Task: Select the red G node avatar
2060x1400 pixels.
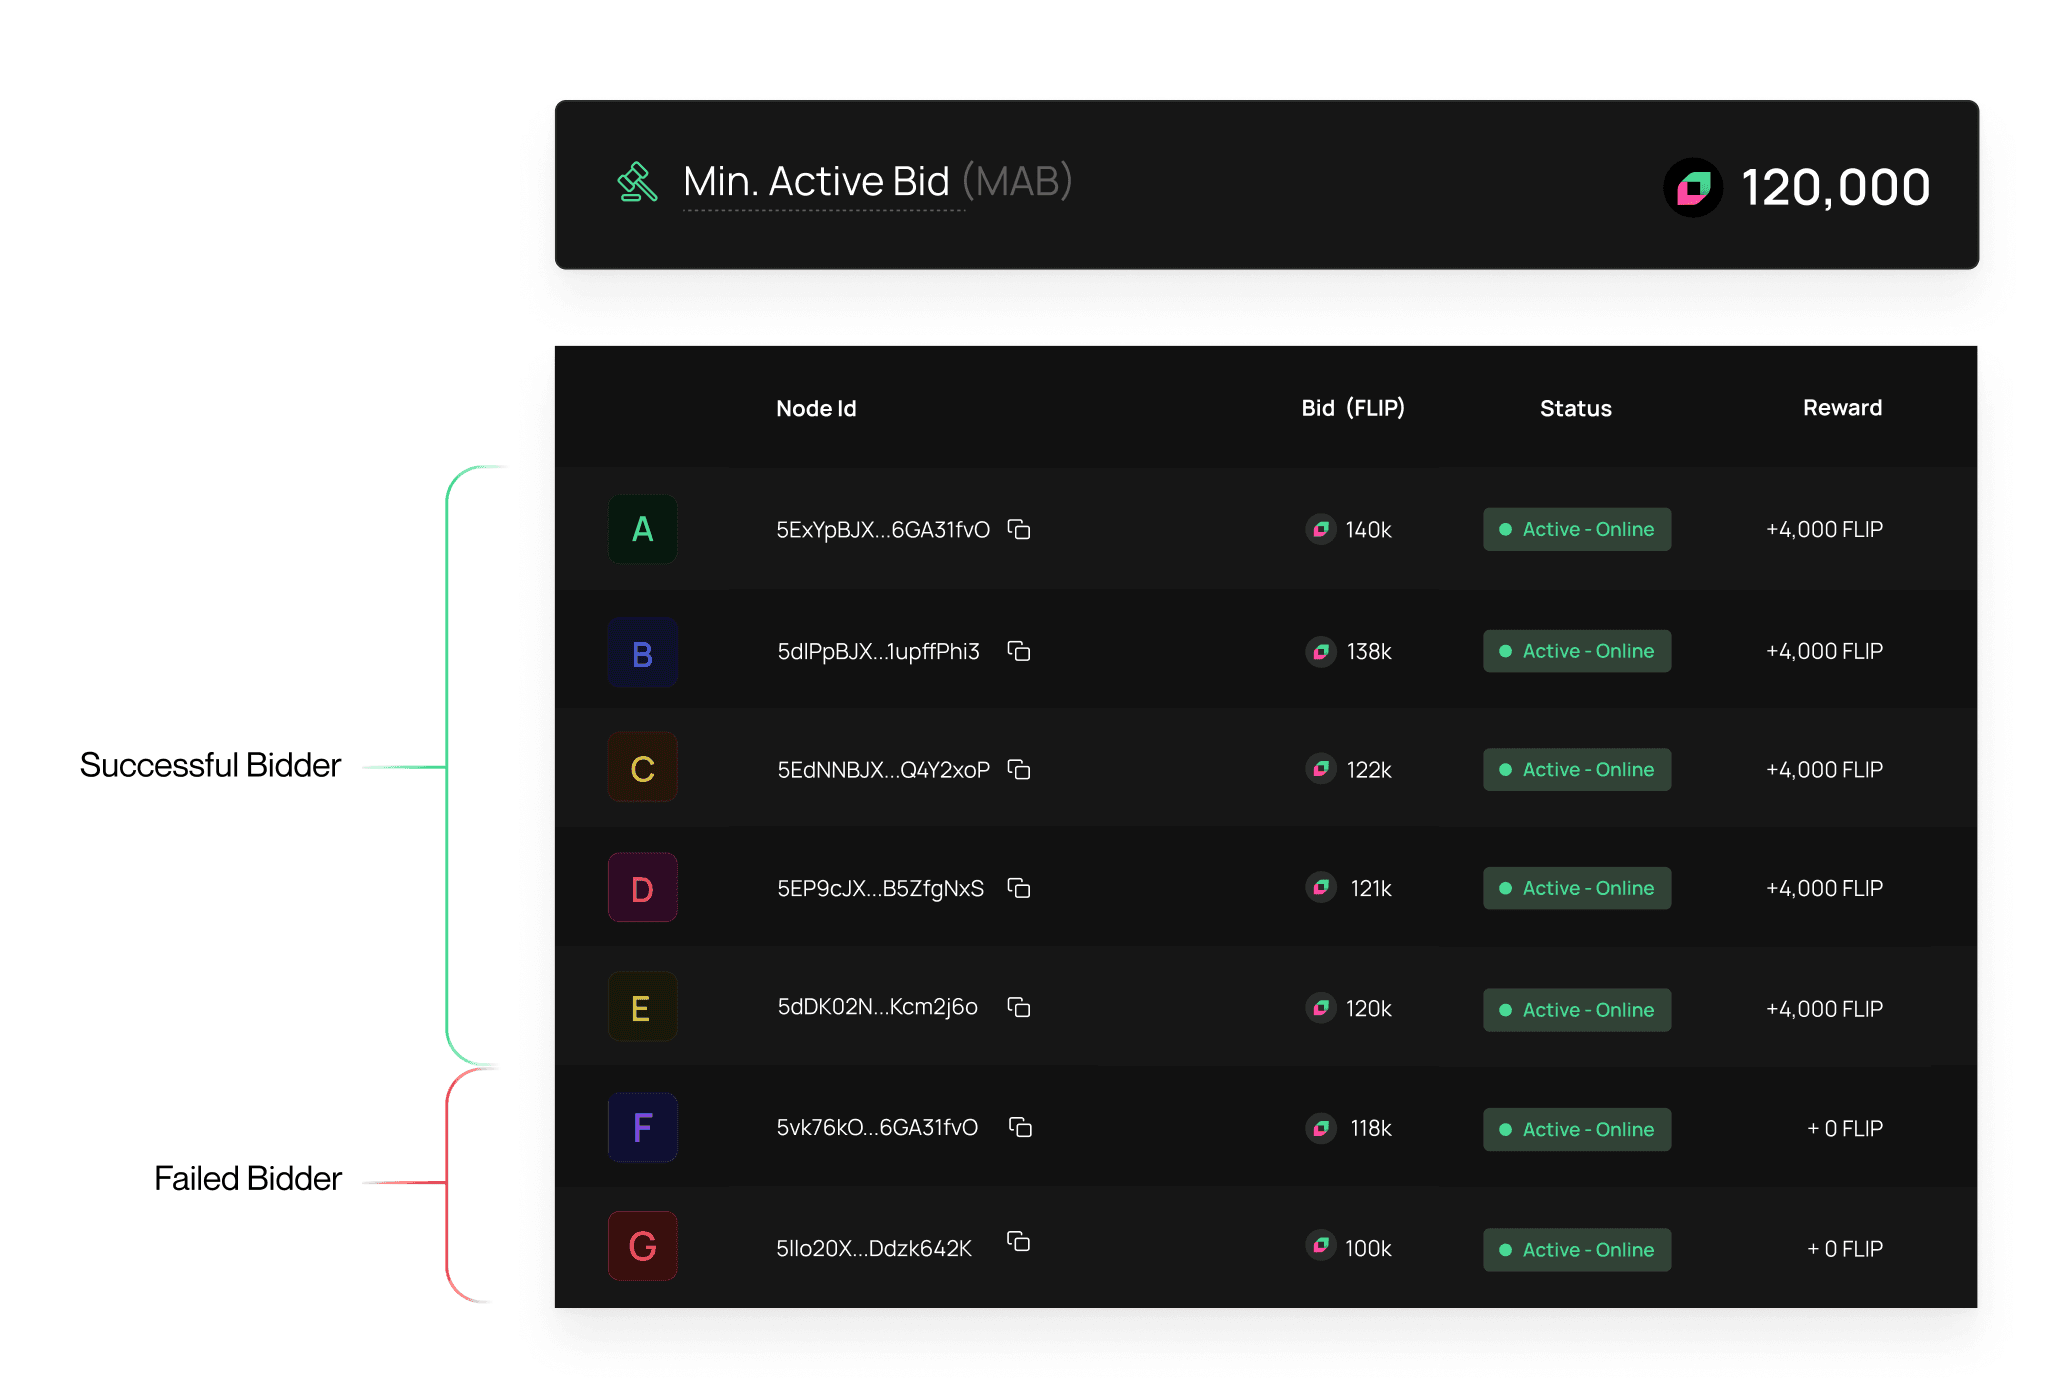Action: click(642, 1246)
